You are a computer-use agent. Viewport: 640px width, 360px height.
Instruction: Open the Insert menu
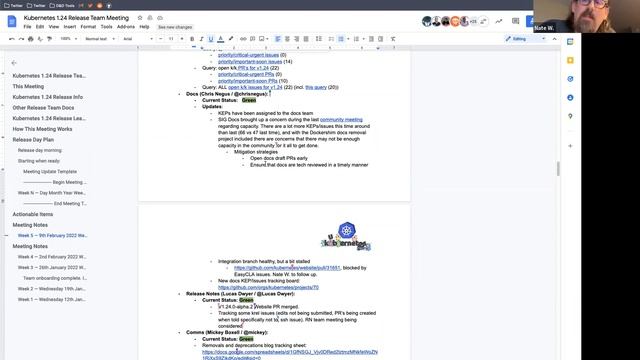pos(70,27)
